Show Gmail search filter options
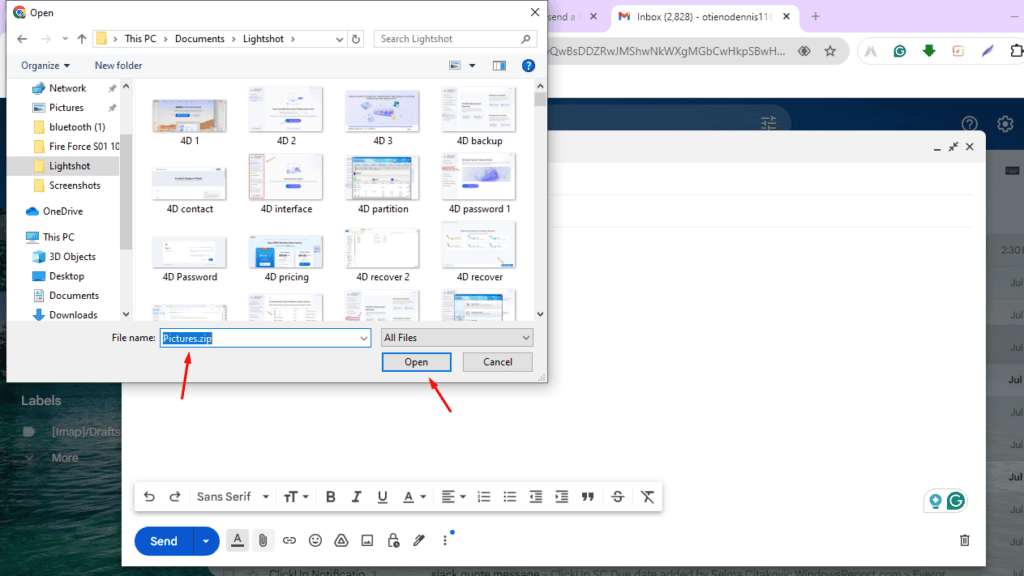 (x=768, y=122)
